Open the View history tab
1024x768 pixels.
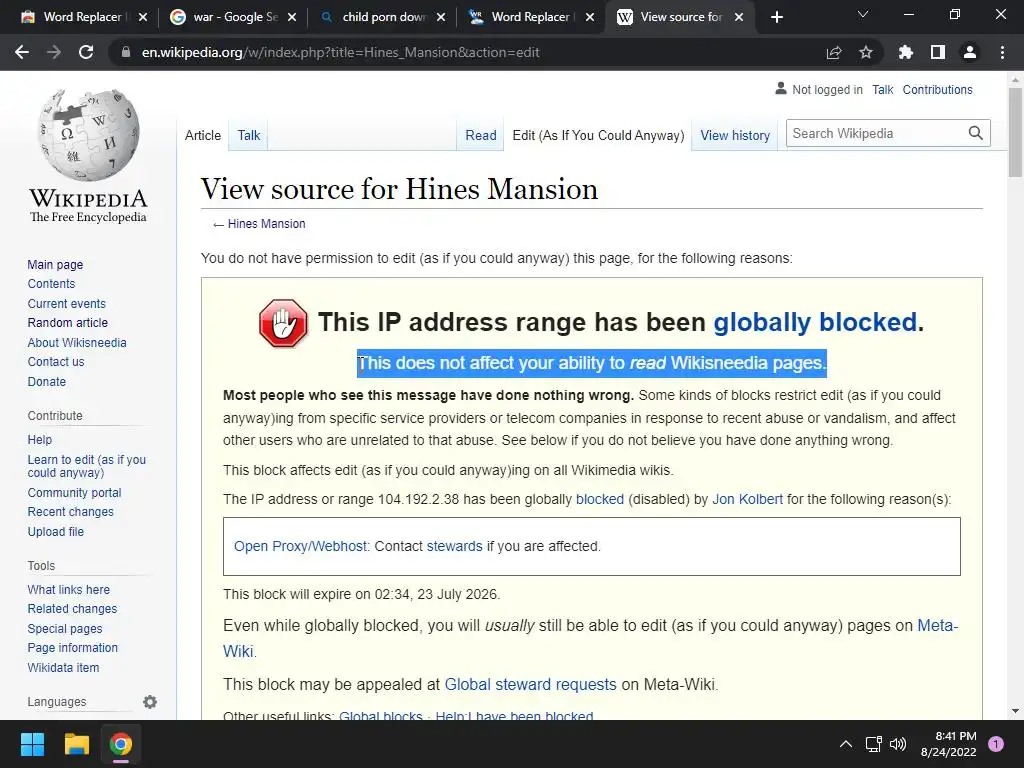[735, 135]
